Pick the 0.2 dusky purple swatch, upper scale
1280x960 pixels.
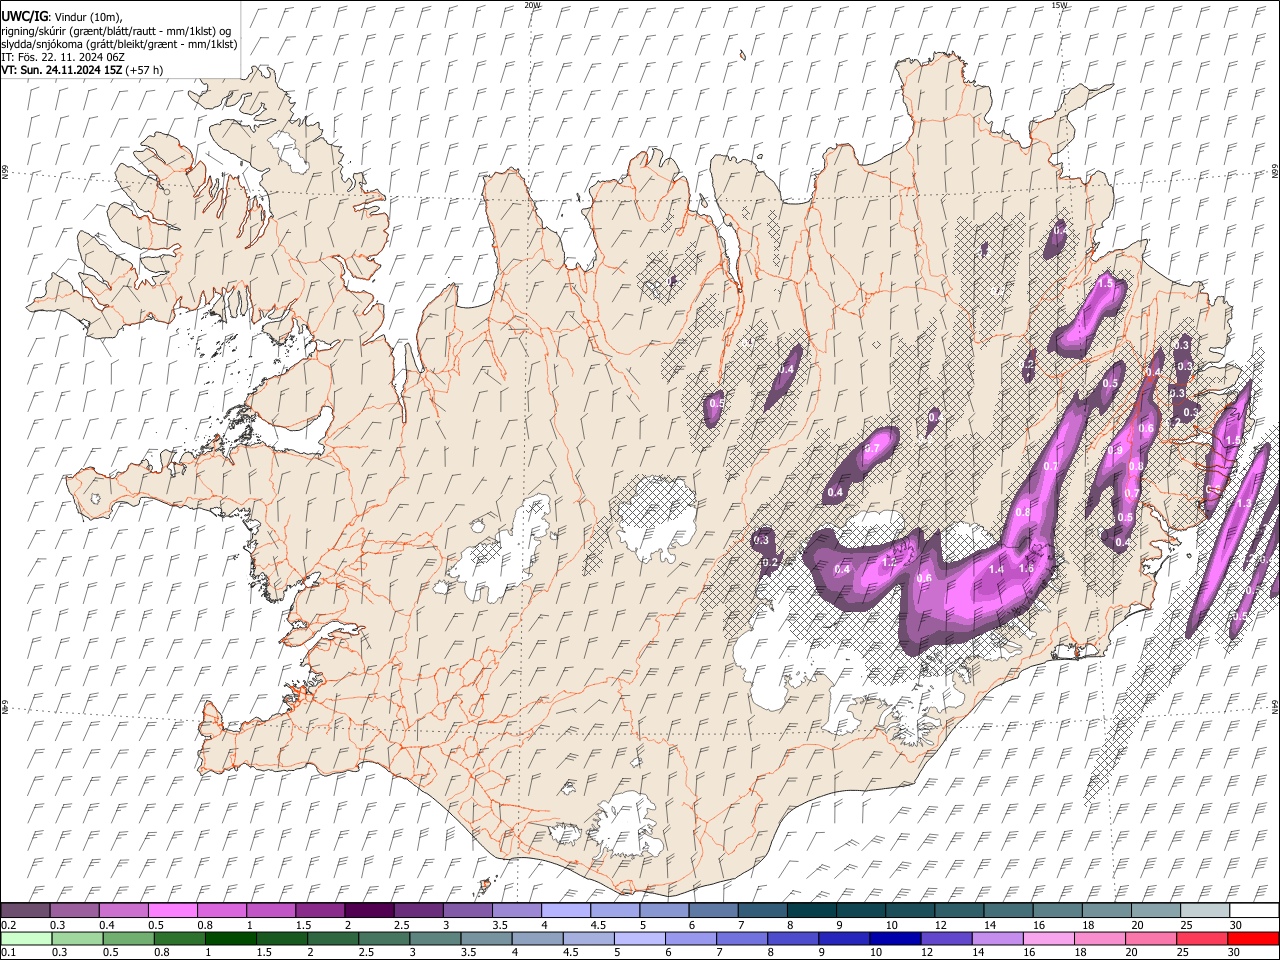[26, 910]
